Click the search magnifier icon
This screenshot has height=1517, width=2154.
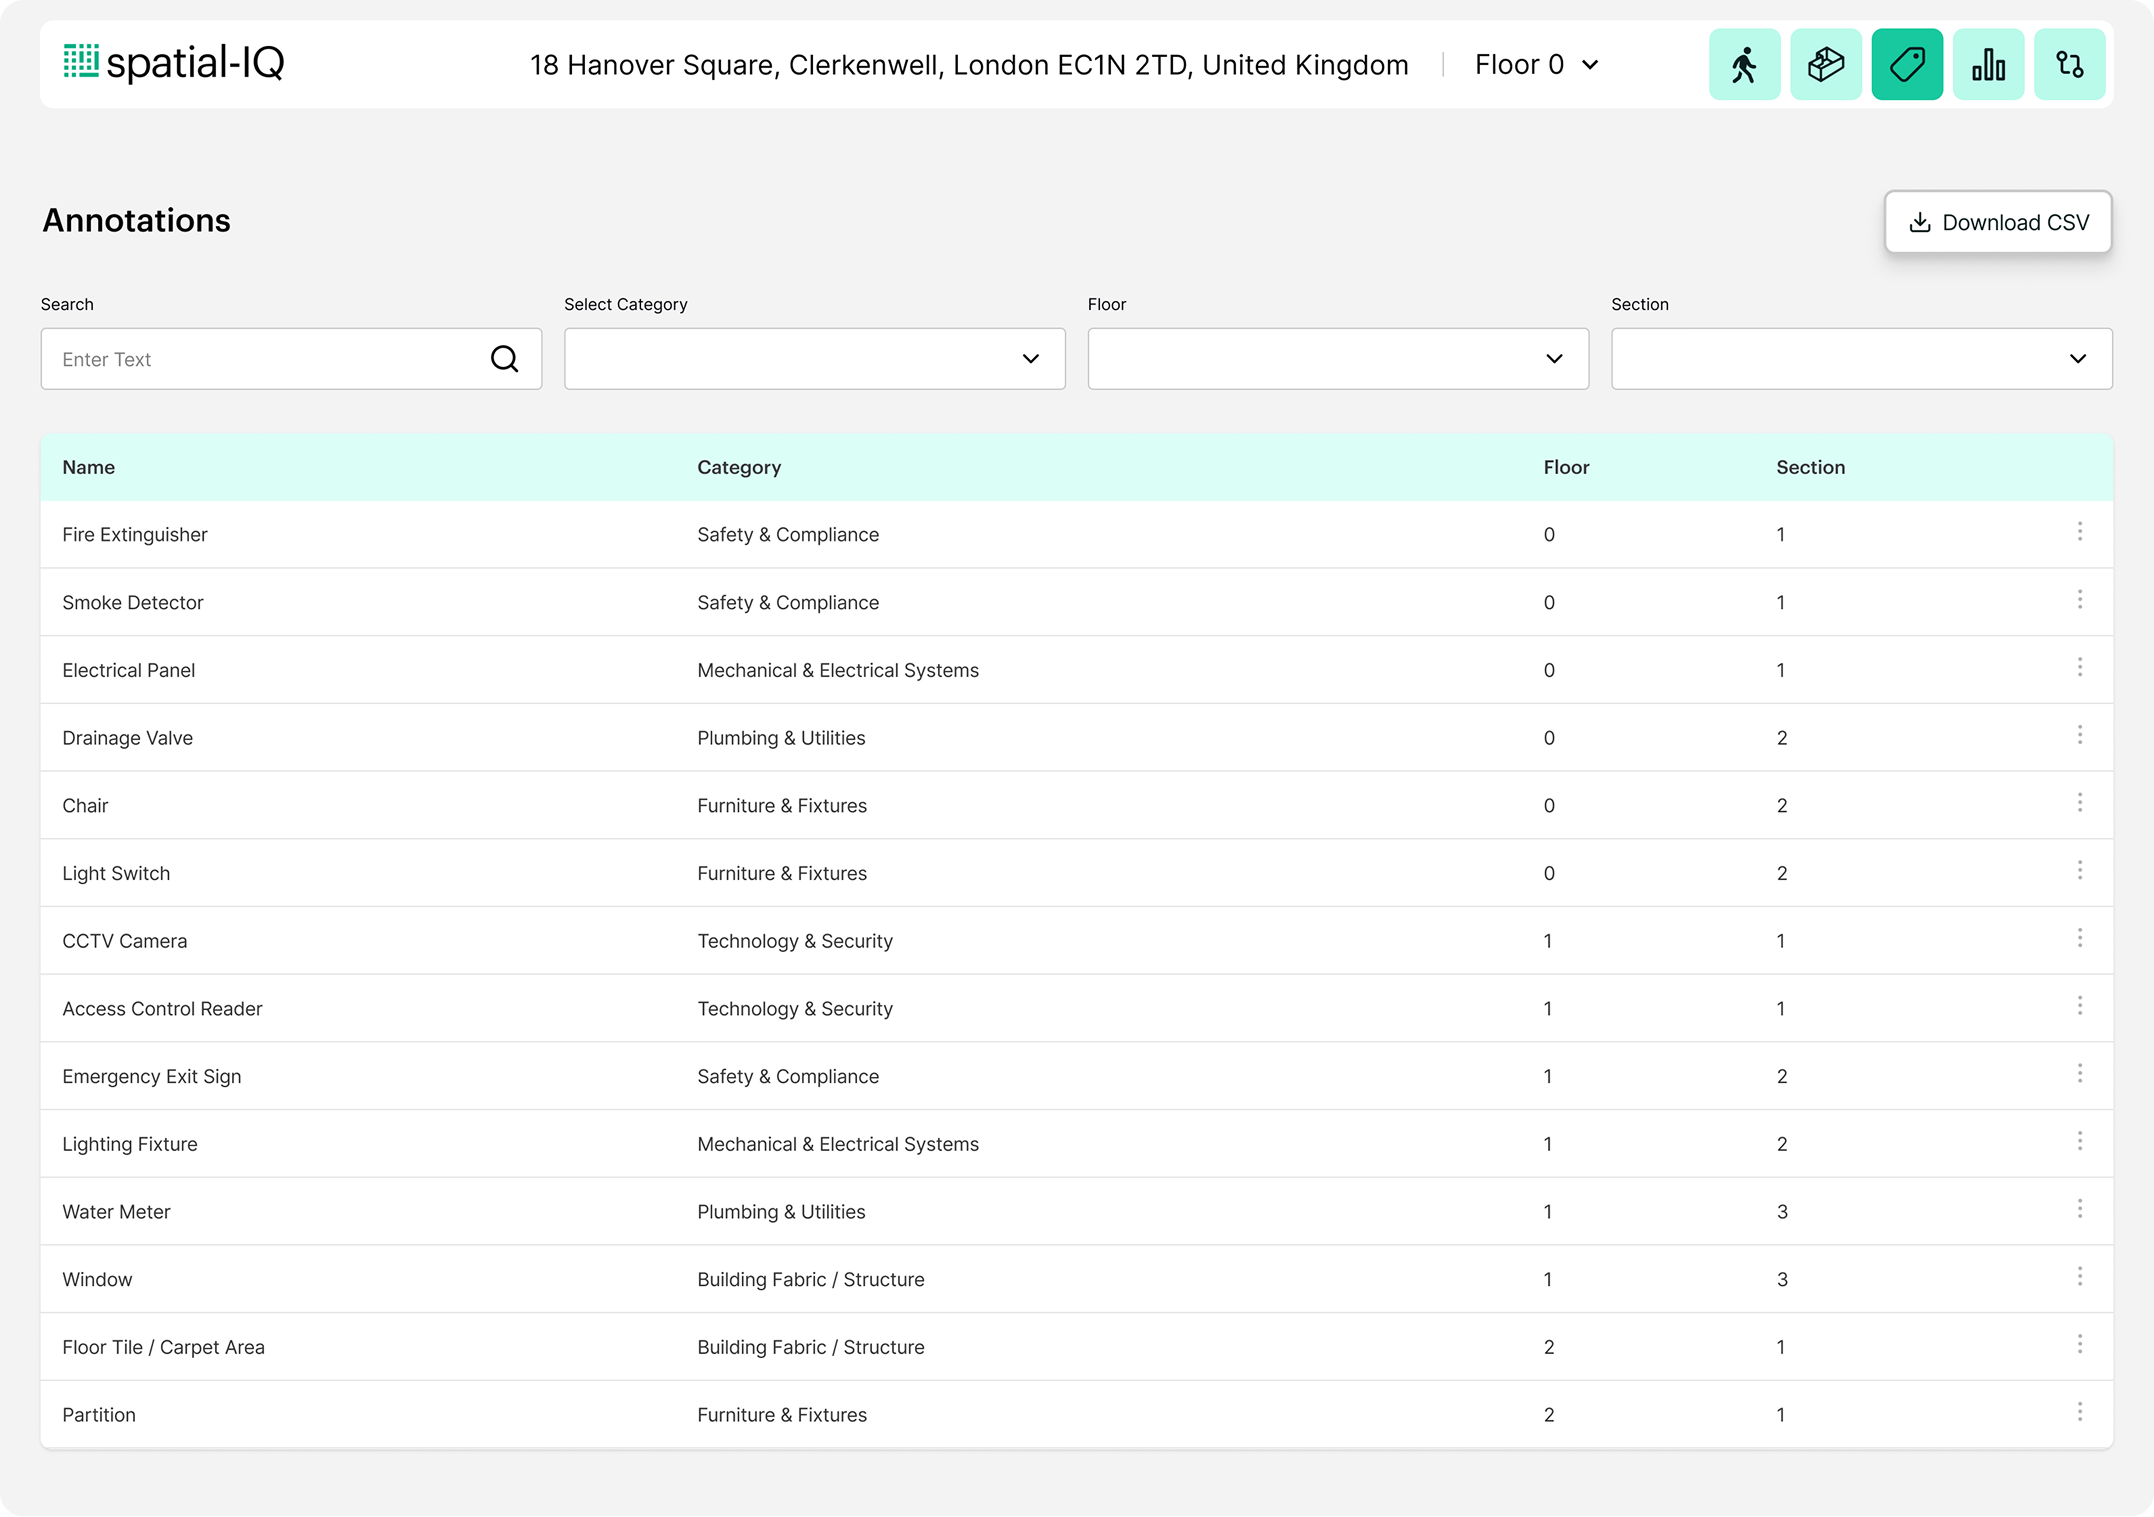[x=505, y=359]
